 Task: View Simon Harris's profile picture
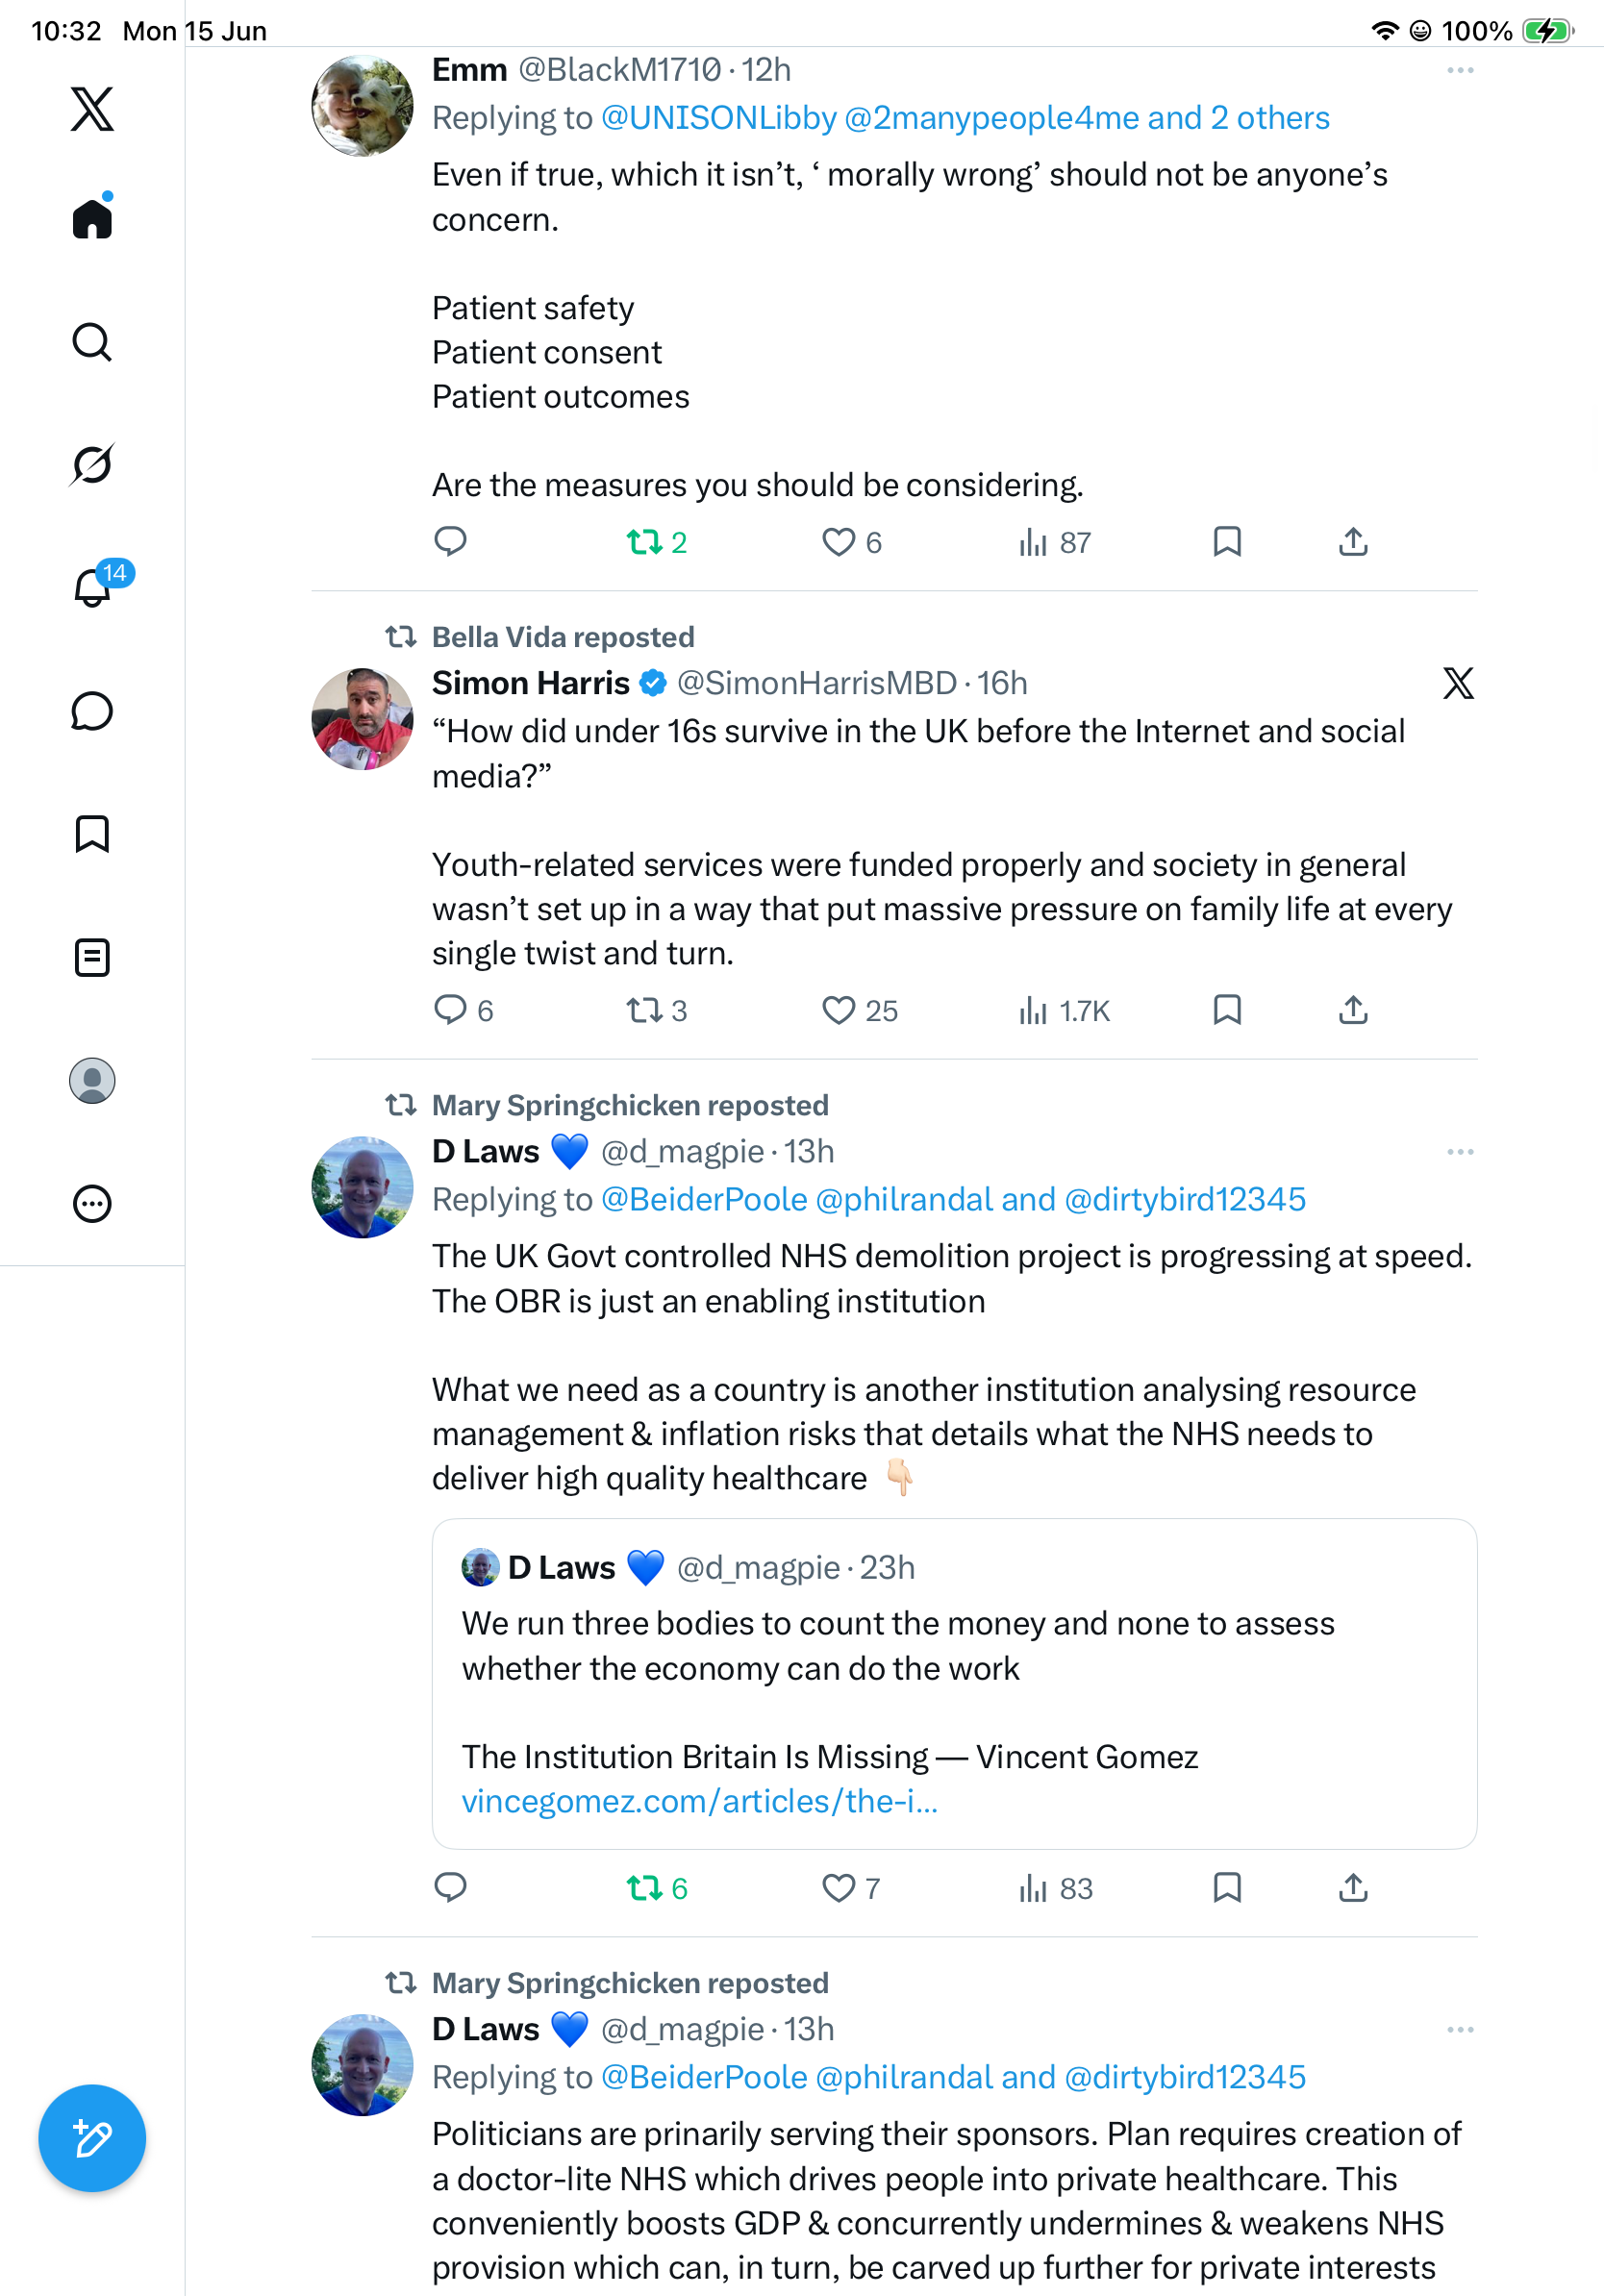(x=362, y=718)
